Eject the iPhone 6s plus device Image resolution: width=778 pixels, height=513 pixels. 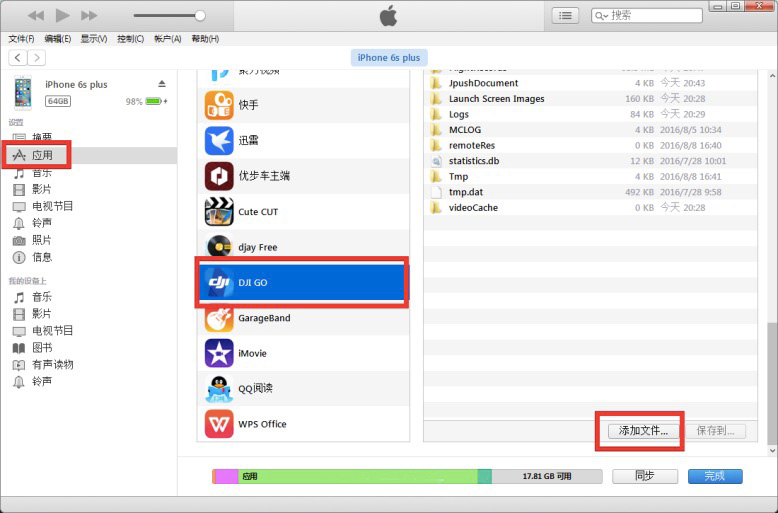click(x=162, y=84)
